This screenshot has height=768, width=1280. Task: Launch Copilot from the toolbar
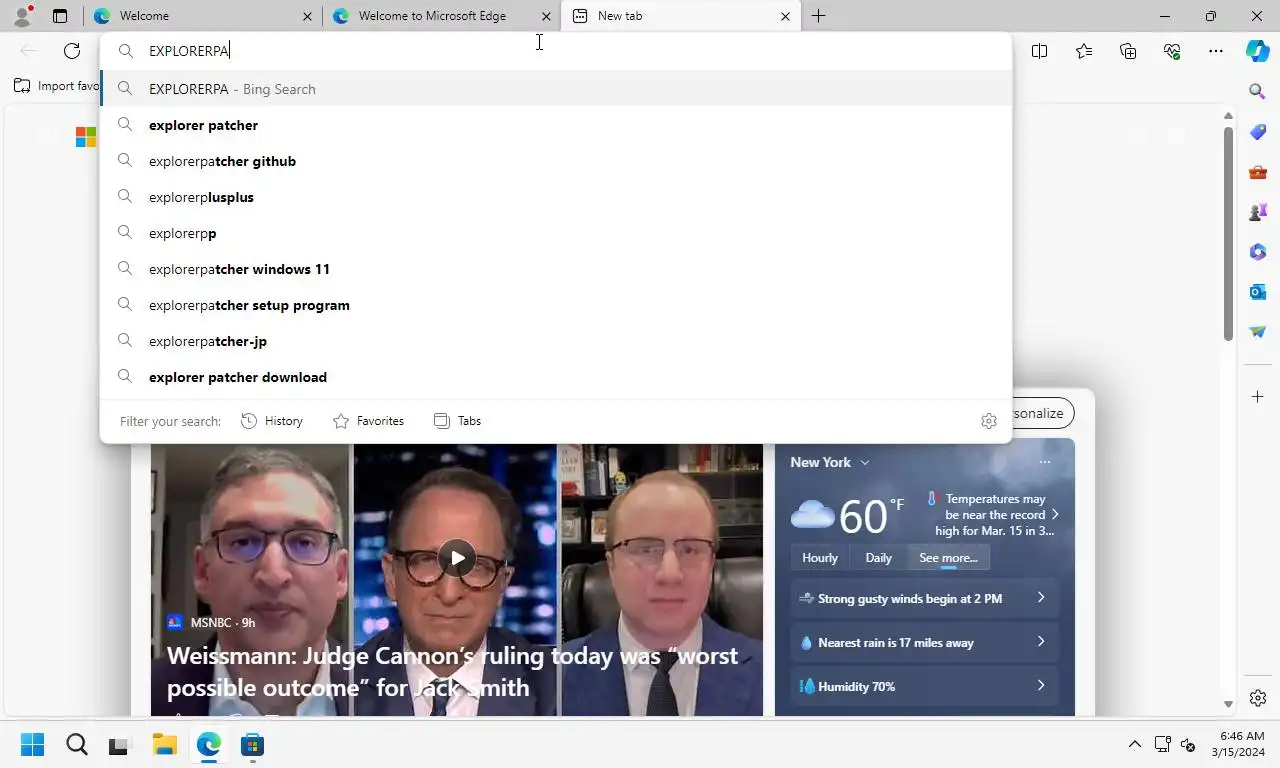(1258, 51)
